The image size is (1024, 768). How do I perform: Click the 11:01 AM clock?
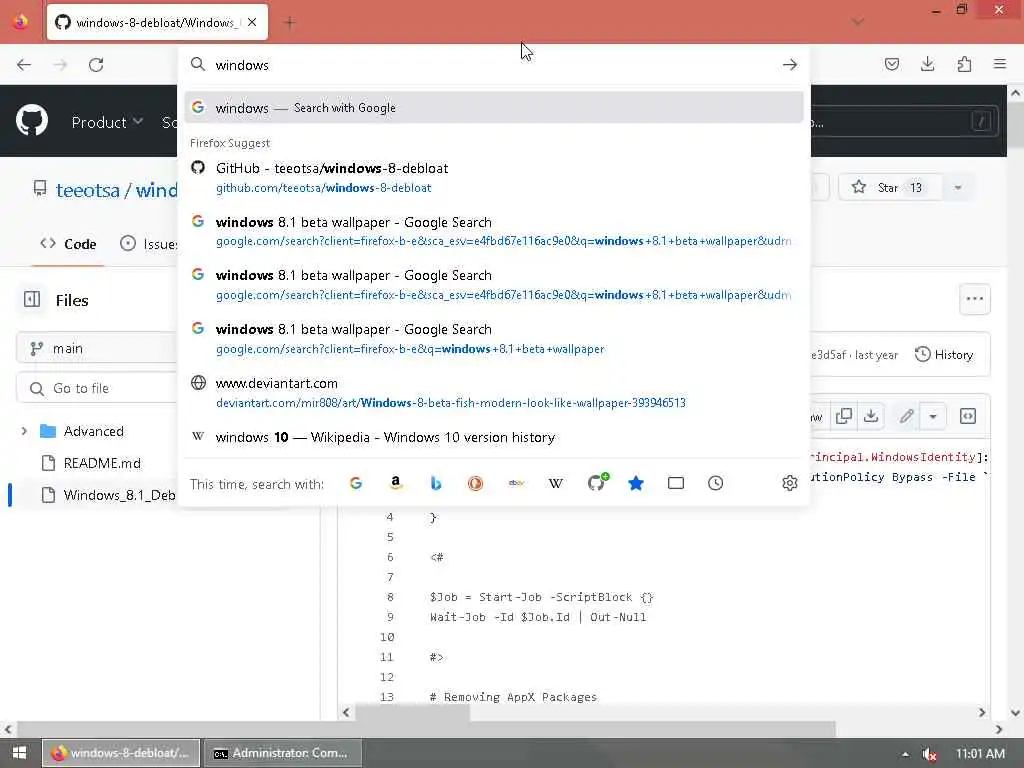pos(980,754)
